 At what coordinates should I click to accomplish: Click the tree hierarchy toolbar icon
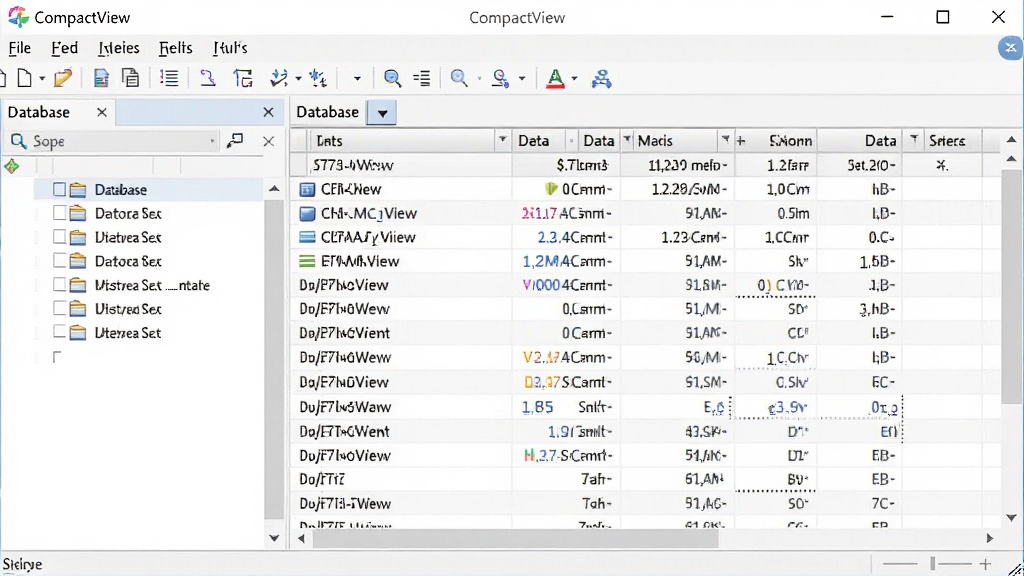(x=243, y=78)
